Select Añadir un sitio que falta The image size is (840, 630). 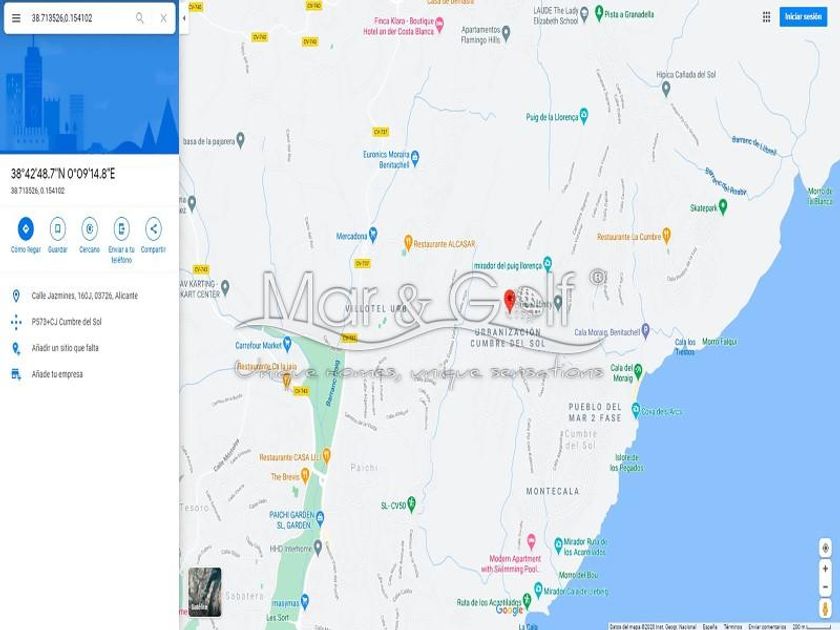(65, 348)
